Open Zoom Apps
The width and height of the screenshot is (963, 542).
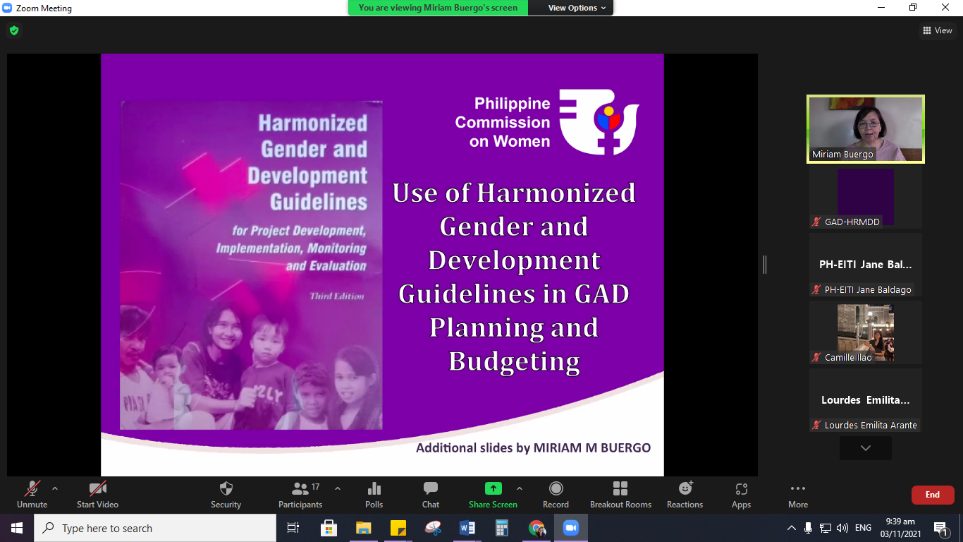click(x=741, y=495)
